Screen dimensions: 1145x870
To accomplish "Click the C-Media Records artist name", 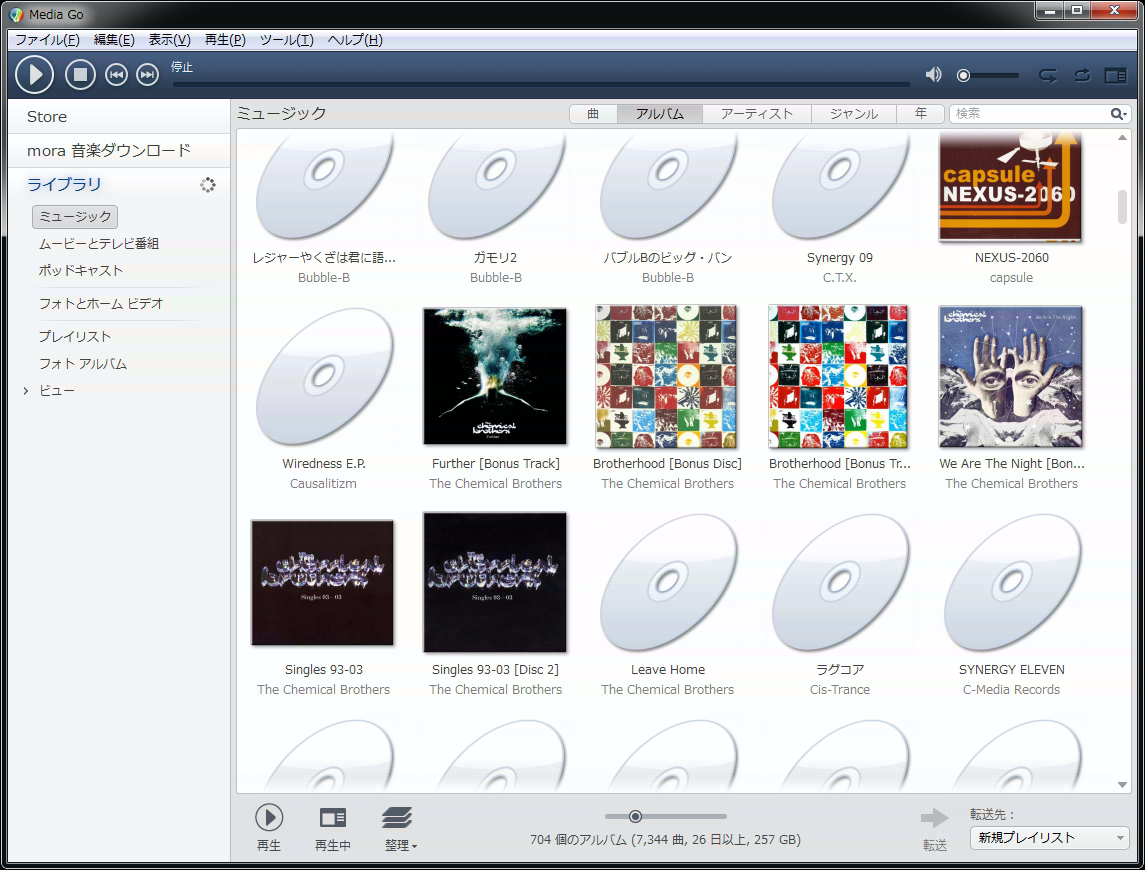I will click(x=1011, y=690).
